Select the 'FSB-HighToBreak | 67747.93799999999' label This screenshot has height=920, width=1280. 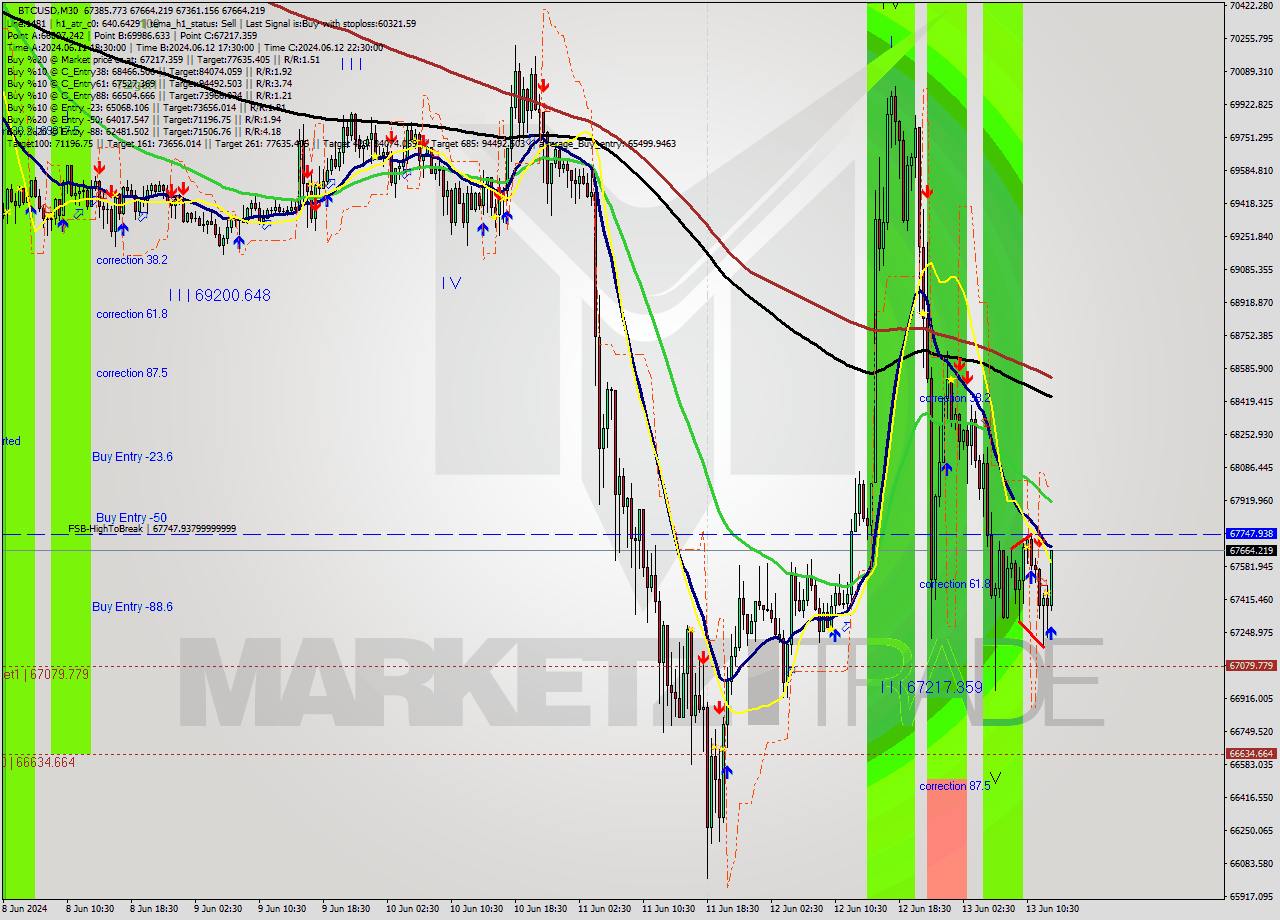(x=152, y=528)
